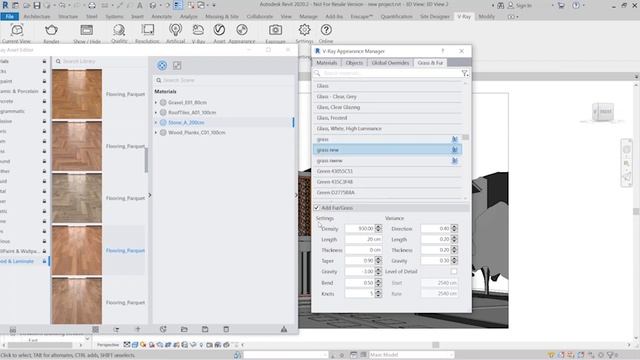640x360 pixels.
Task: Open the Asset Editor ribbon icon
Action: pos(219,31)
